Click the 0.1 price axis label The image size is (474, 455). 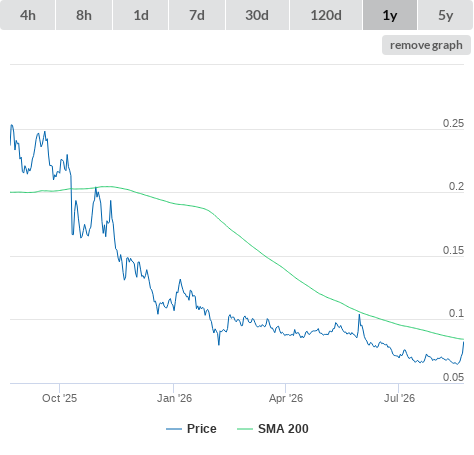point(456,313)
